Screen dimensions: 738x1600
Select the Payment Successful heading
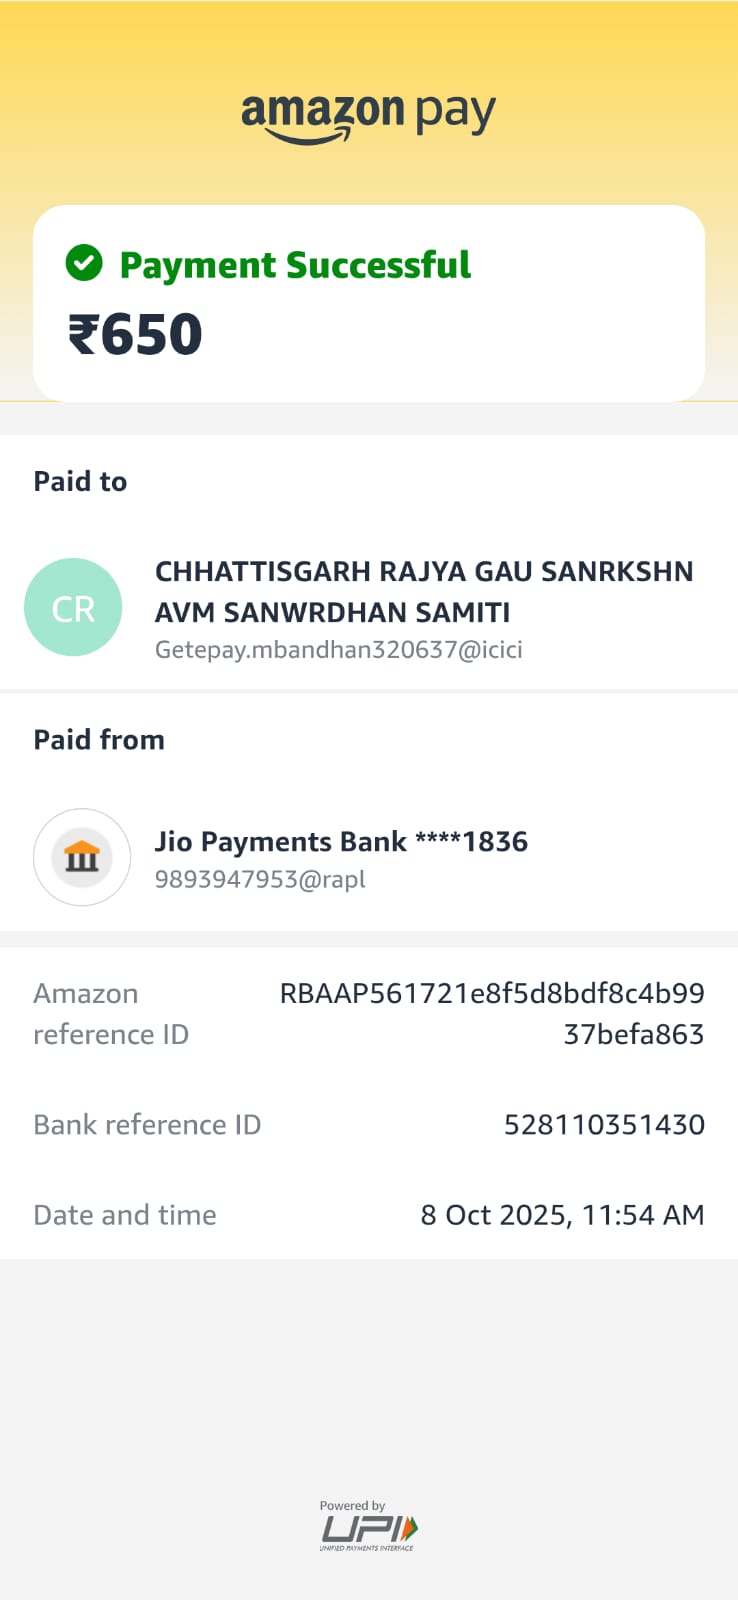point(295,265)
